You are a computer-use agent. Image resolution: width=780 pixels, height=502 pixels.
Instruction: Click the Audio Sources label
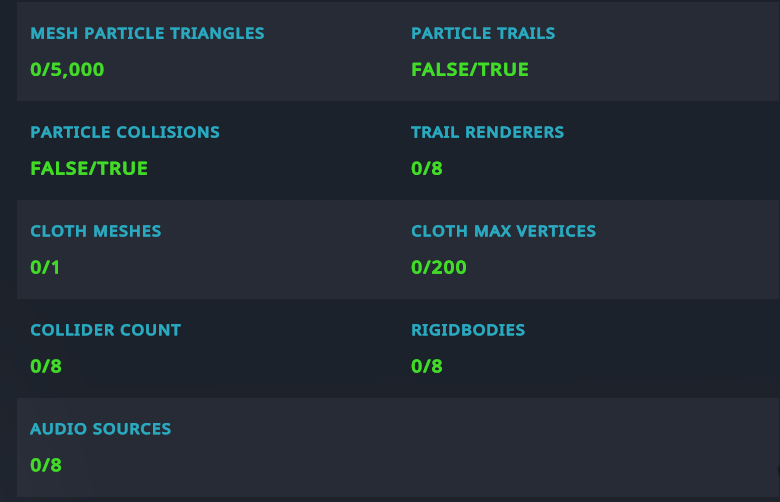click(x=100, y=429)
